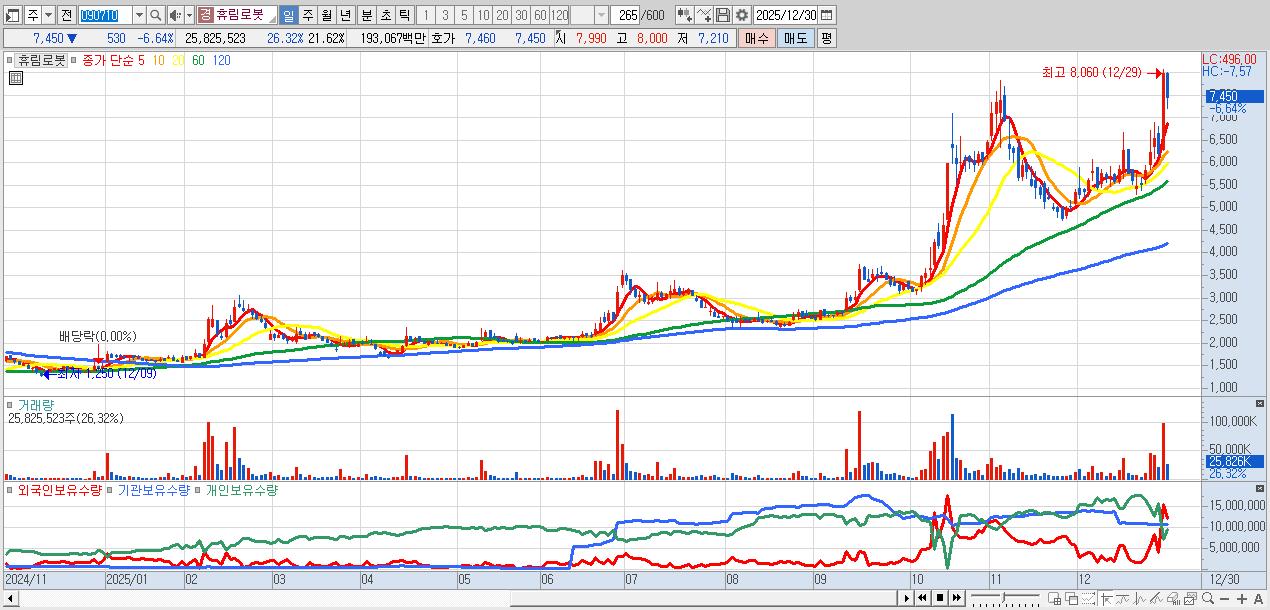This screenshot has width=1270, height=610.
Task: Click the 60-day moving average legend
Action: [198, 60]
